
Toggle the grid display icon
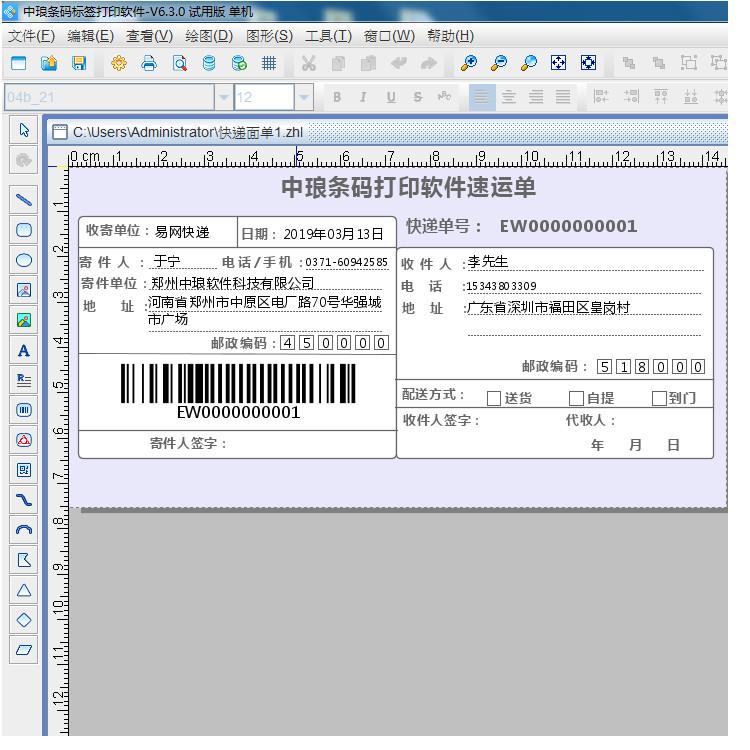269,63
